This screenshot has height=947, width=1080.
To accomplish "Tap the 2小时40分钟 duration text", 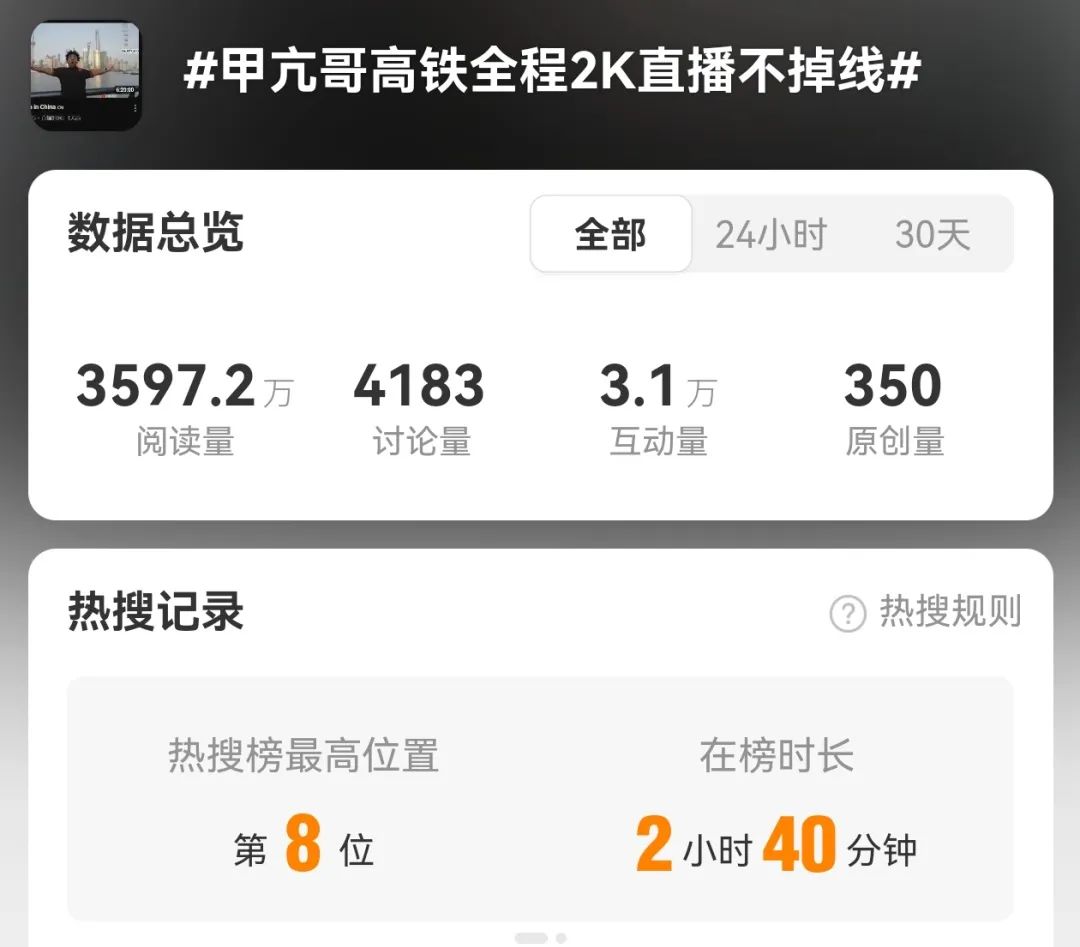I will click(776, 842).
